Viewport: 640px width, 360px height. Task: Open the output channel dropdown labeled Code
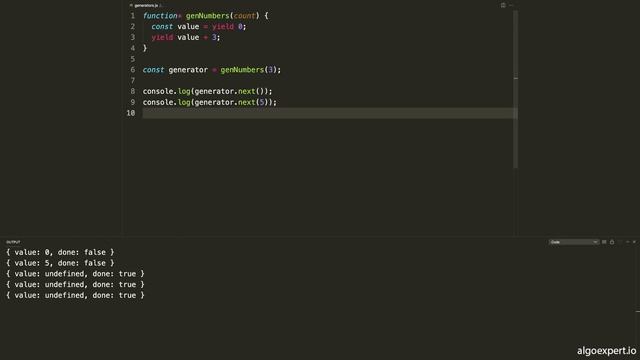(x=573, y=242)
